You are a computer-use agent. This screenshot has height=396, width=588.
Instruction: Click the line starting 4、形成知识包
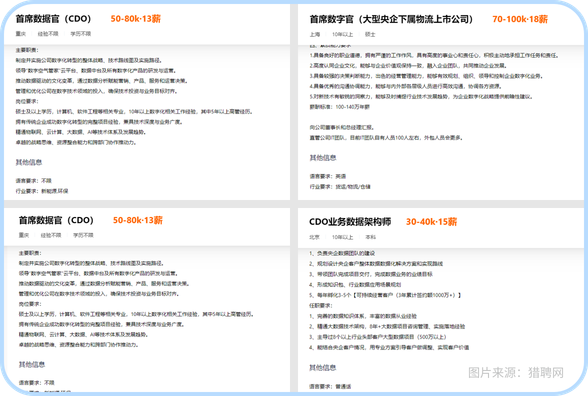pyautogui.click(x=355, y=285)
